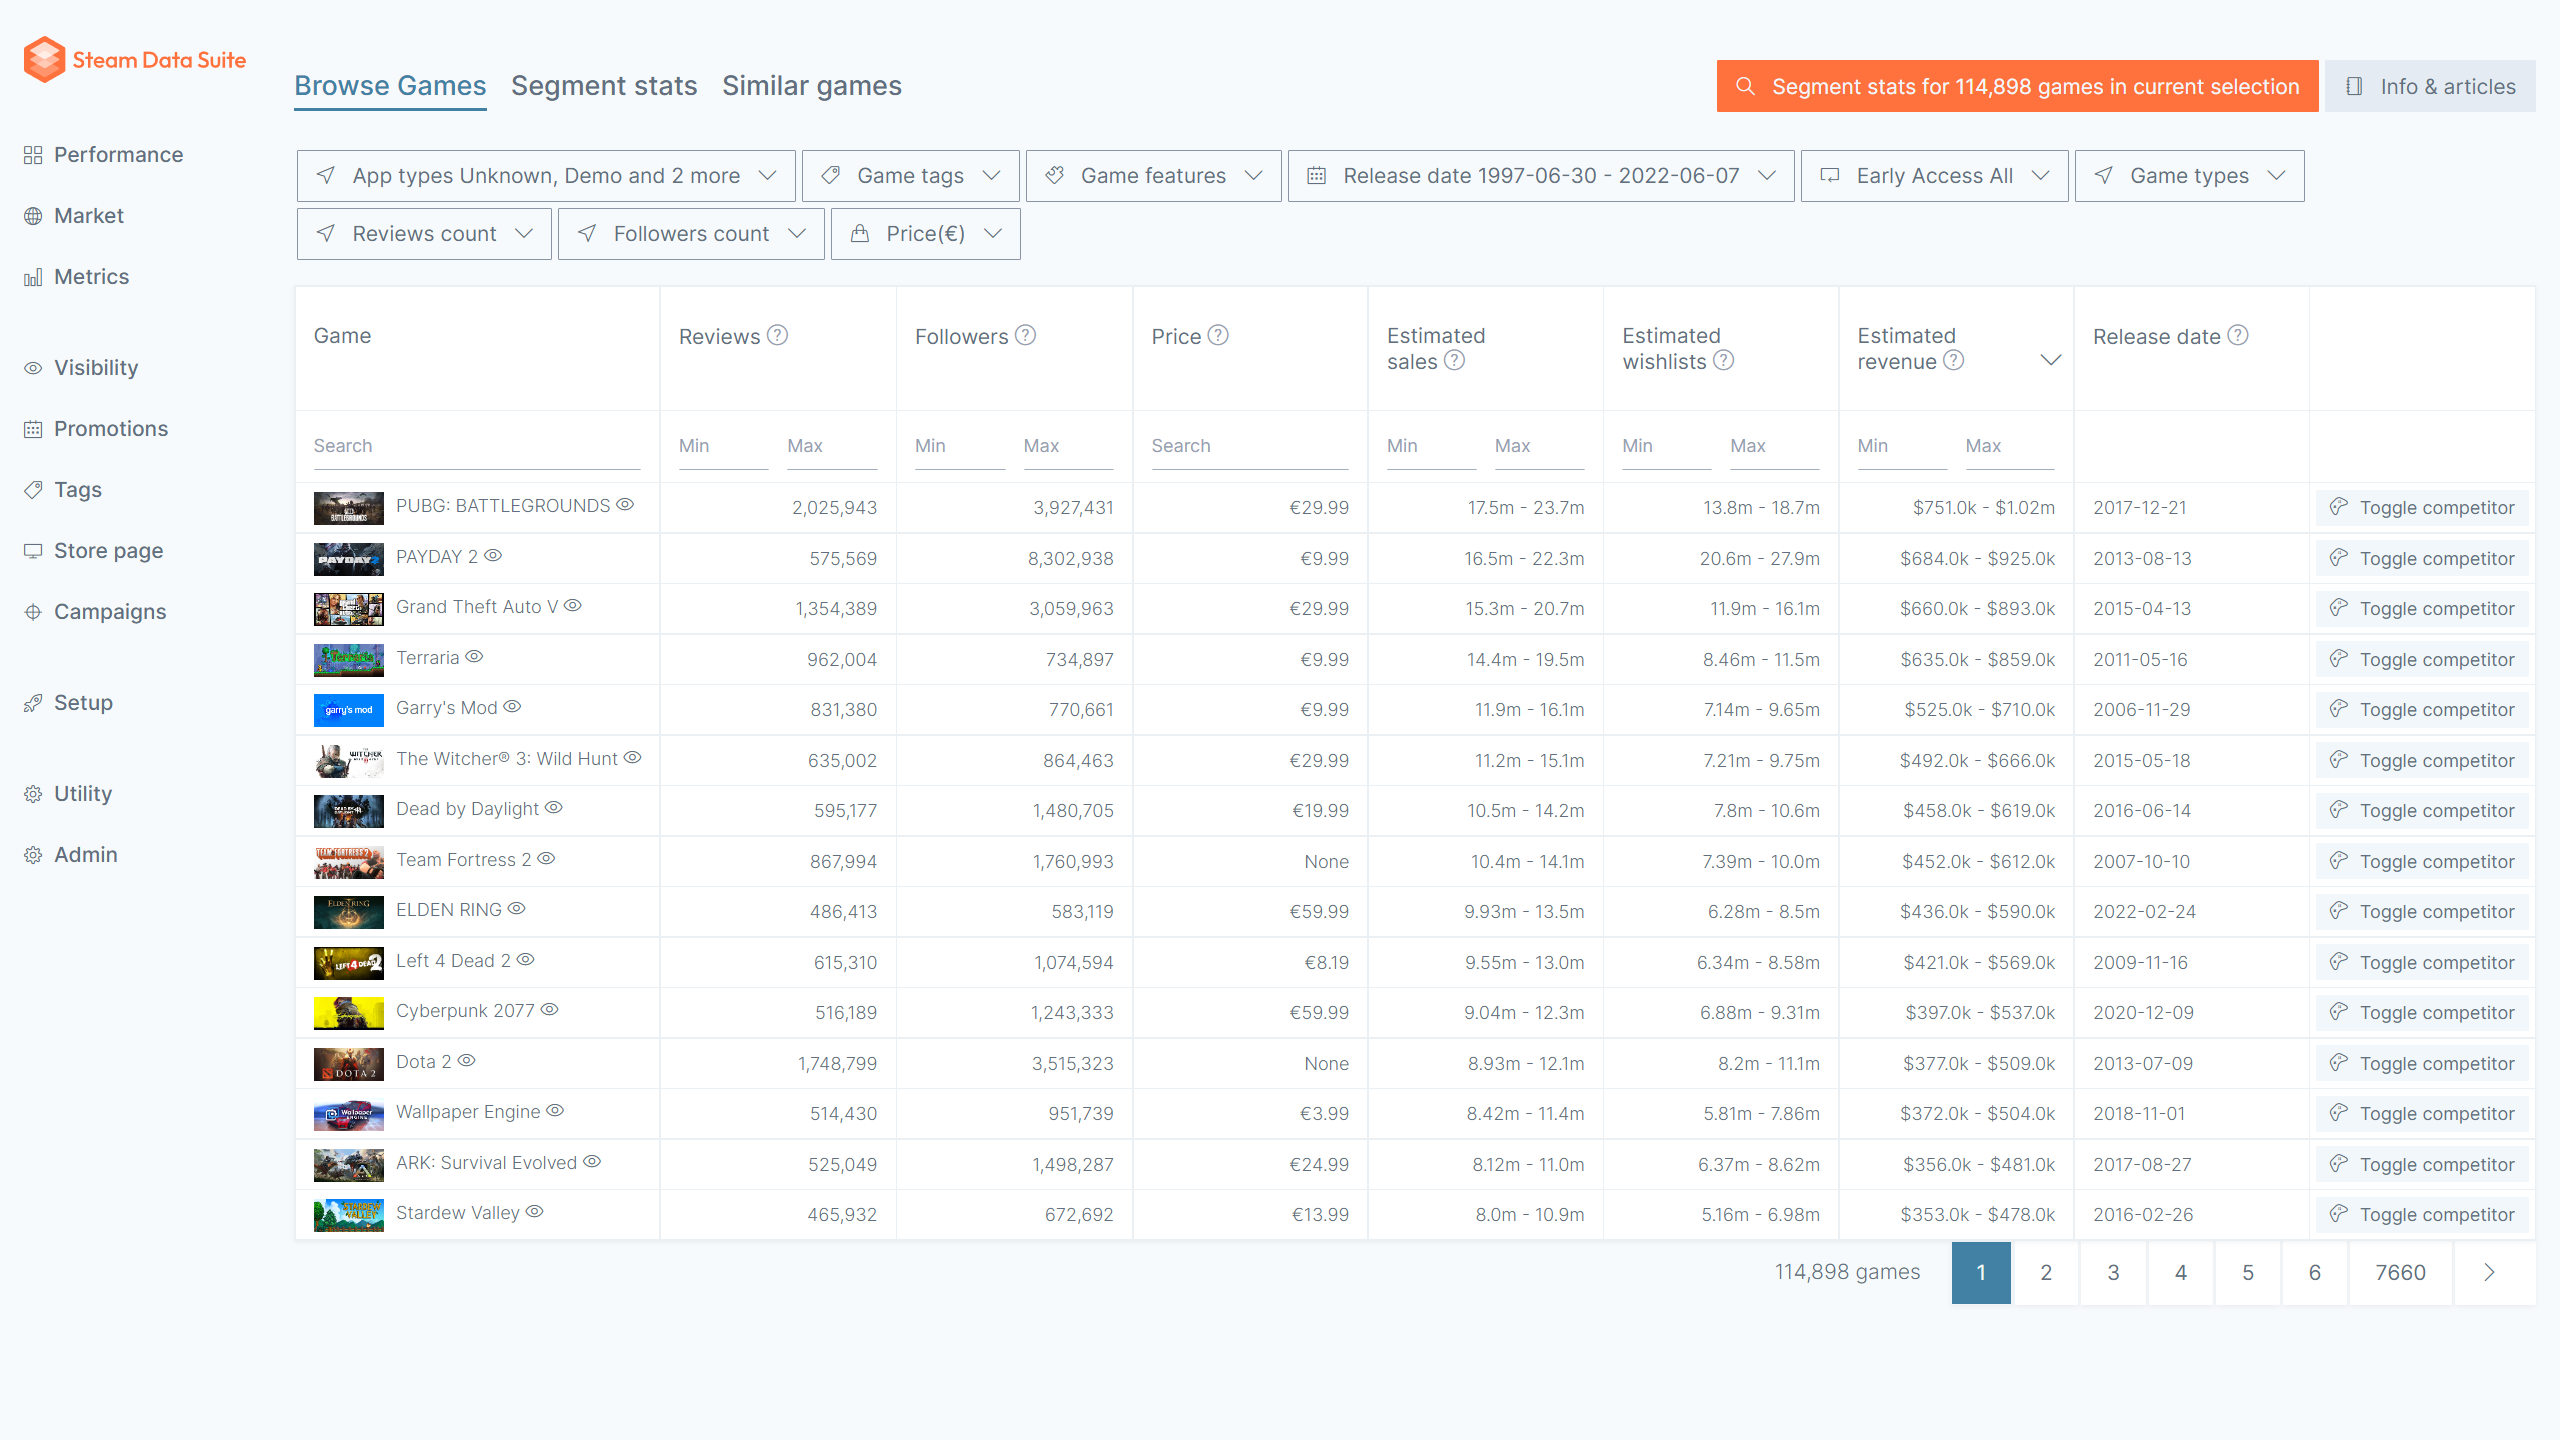The width and height of the screenshot is (2560, 1440).
Task: Toggle the eye icon next to PAYDAY 2
Action: point(493,556)
